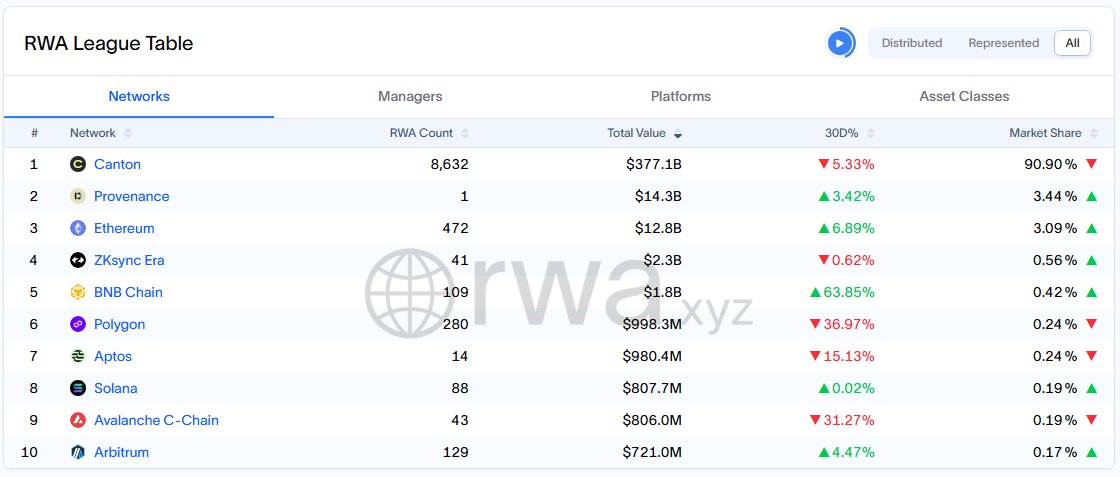The height and width of the screenshot is (477, 1120).
Task: Click the green up arrow beside 0.17%
Action: [x=1091, y=452]
